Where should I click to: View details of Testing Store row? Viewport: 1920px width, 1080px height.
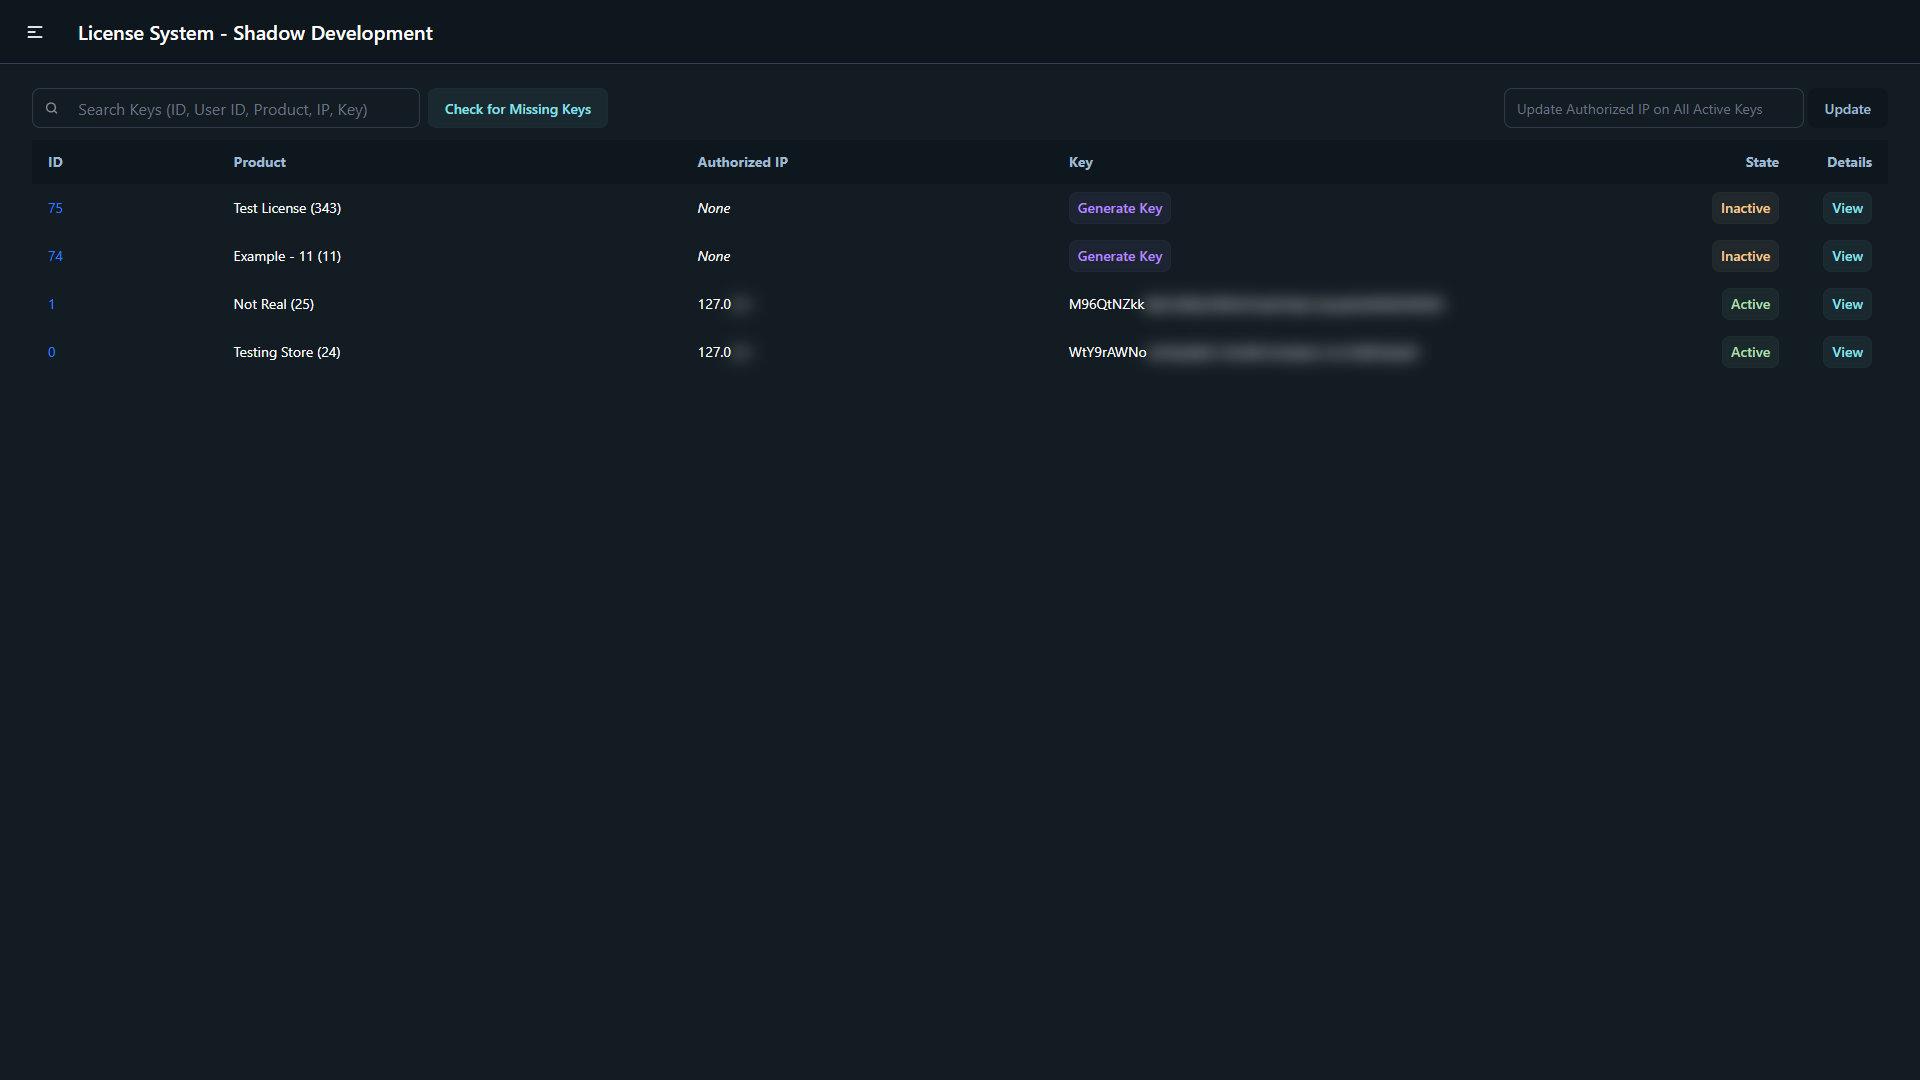point(1846,352)
